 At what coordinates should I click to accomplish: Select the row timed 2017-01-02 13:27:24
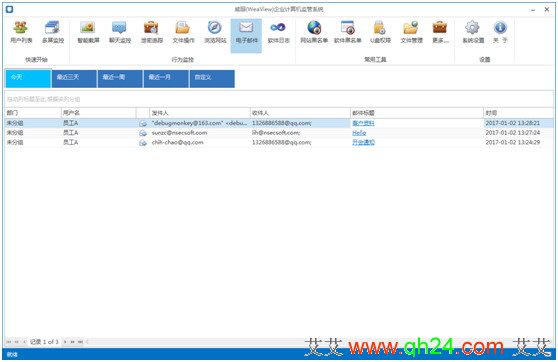pos(279,133)
